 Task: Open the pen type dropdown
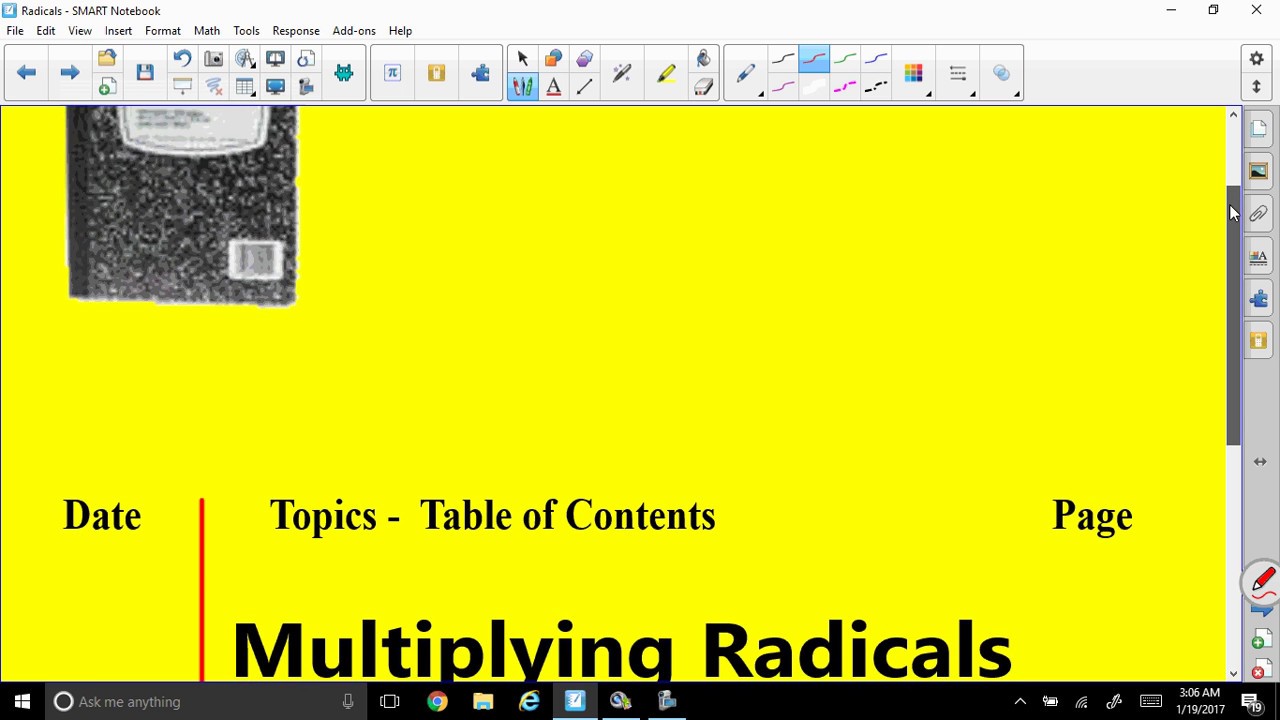point(747,73)
